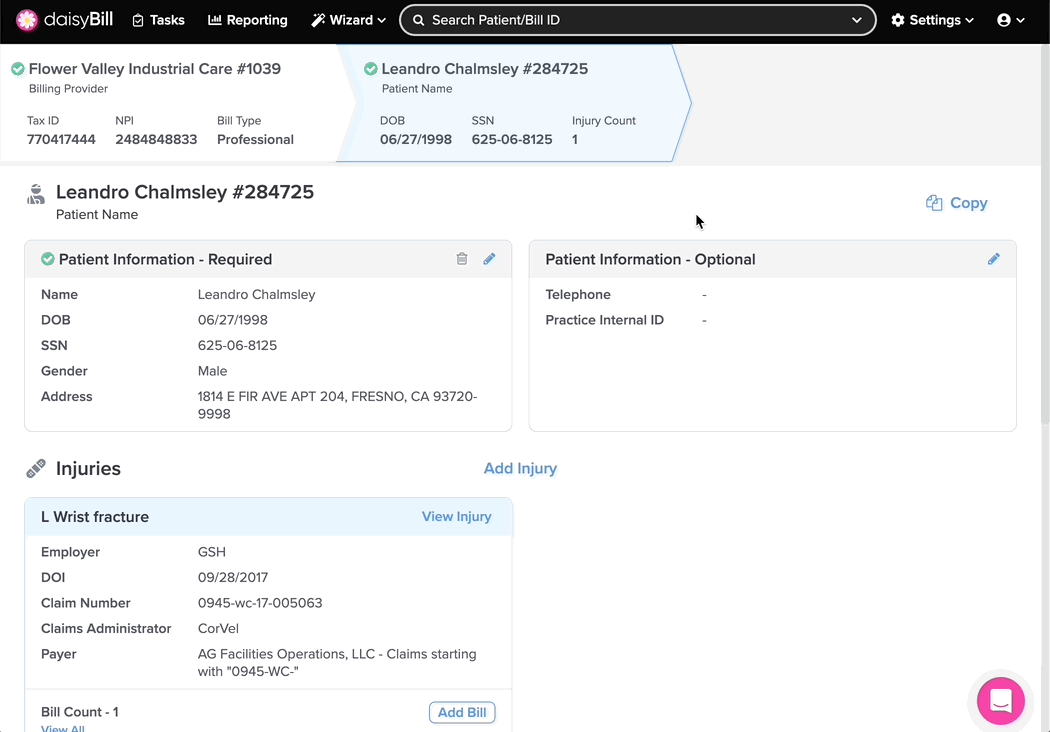
Task: Click the Add Injury link
Action: point(520,468)
